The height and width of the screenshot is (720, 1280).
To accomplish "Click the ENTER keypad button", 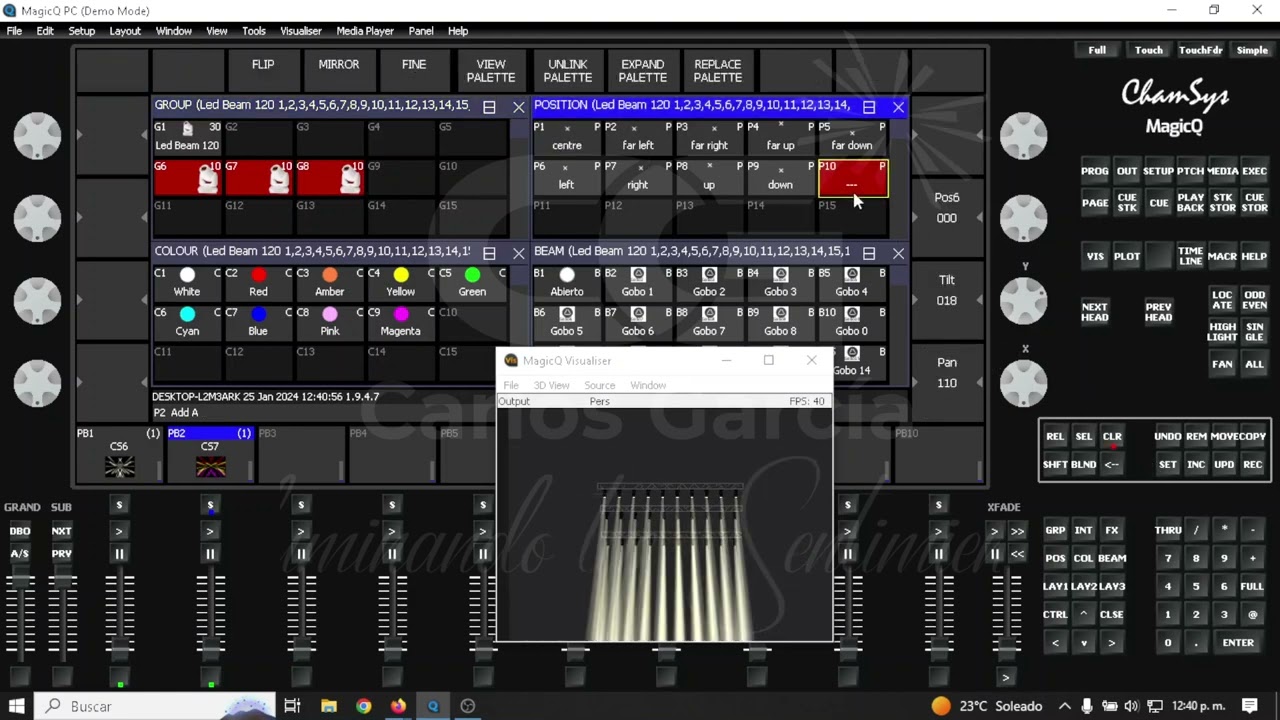I will pos(1238,643).
